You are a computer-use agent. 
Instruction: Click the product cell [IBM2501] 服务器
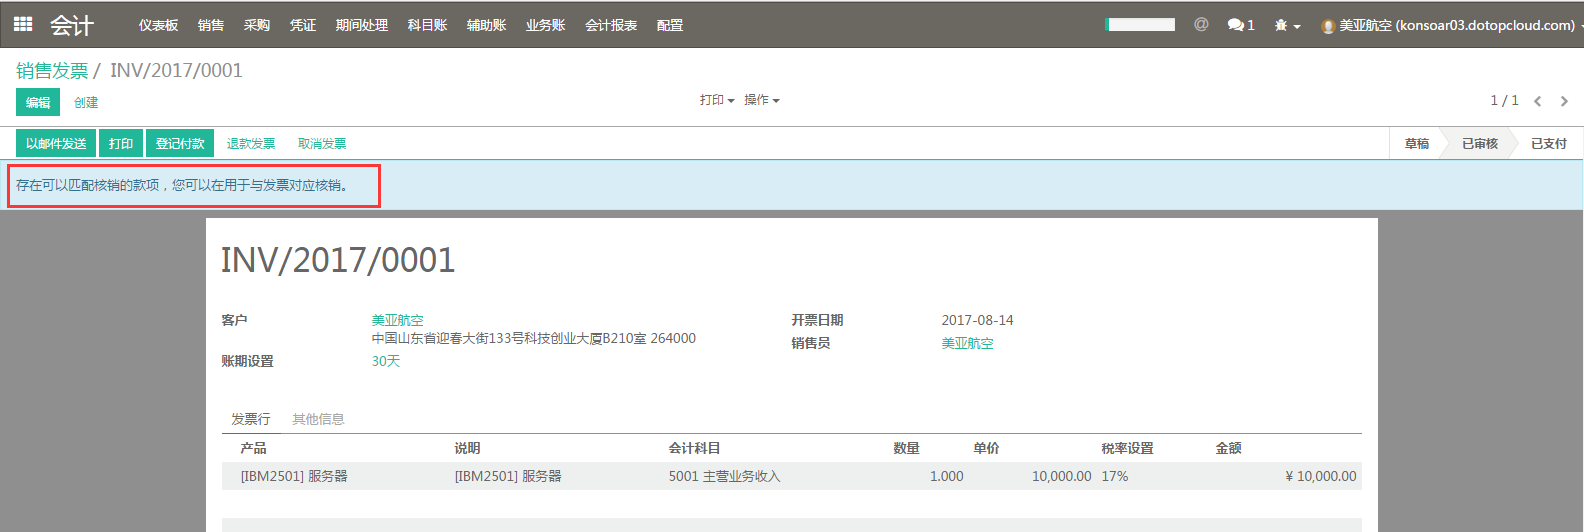point(294,476)
